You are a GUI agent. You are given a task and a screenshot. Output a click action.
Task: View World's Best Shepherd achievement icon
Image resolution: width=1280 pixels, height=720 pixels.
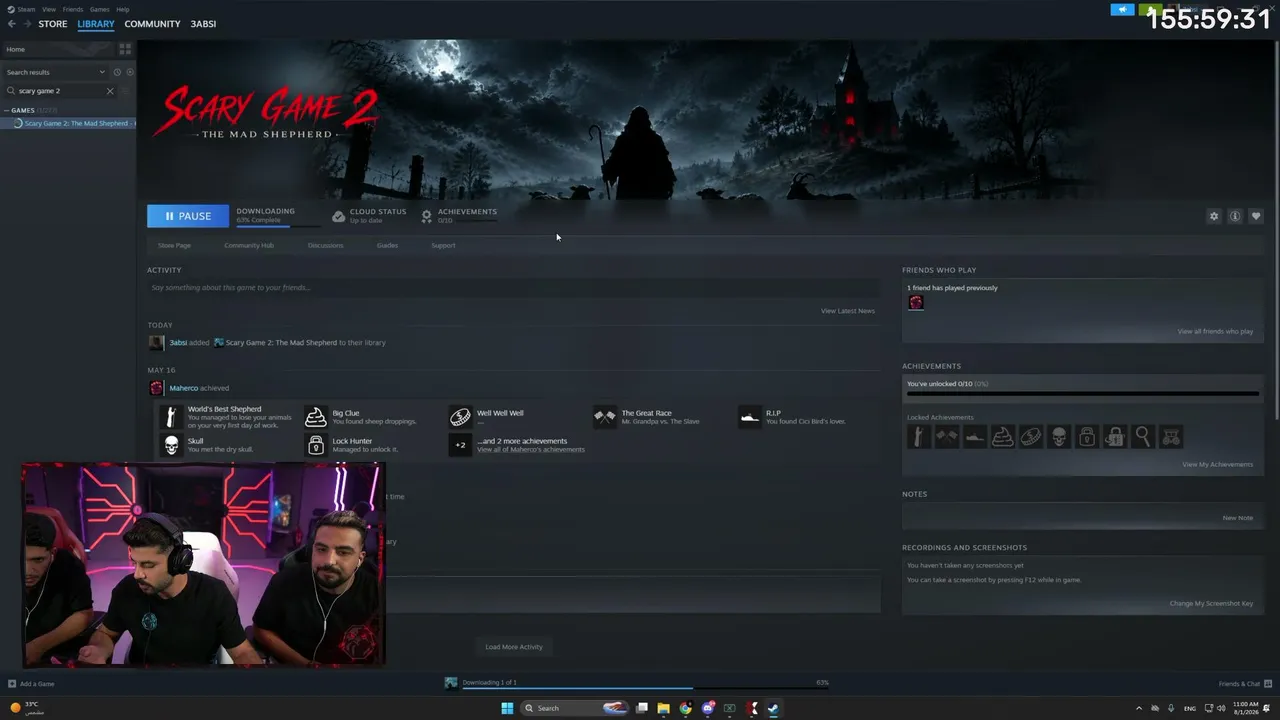click(x=171, y=417)
